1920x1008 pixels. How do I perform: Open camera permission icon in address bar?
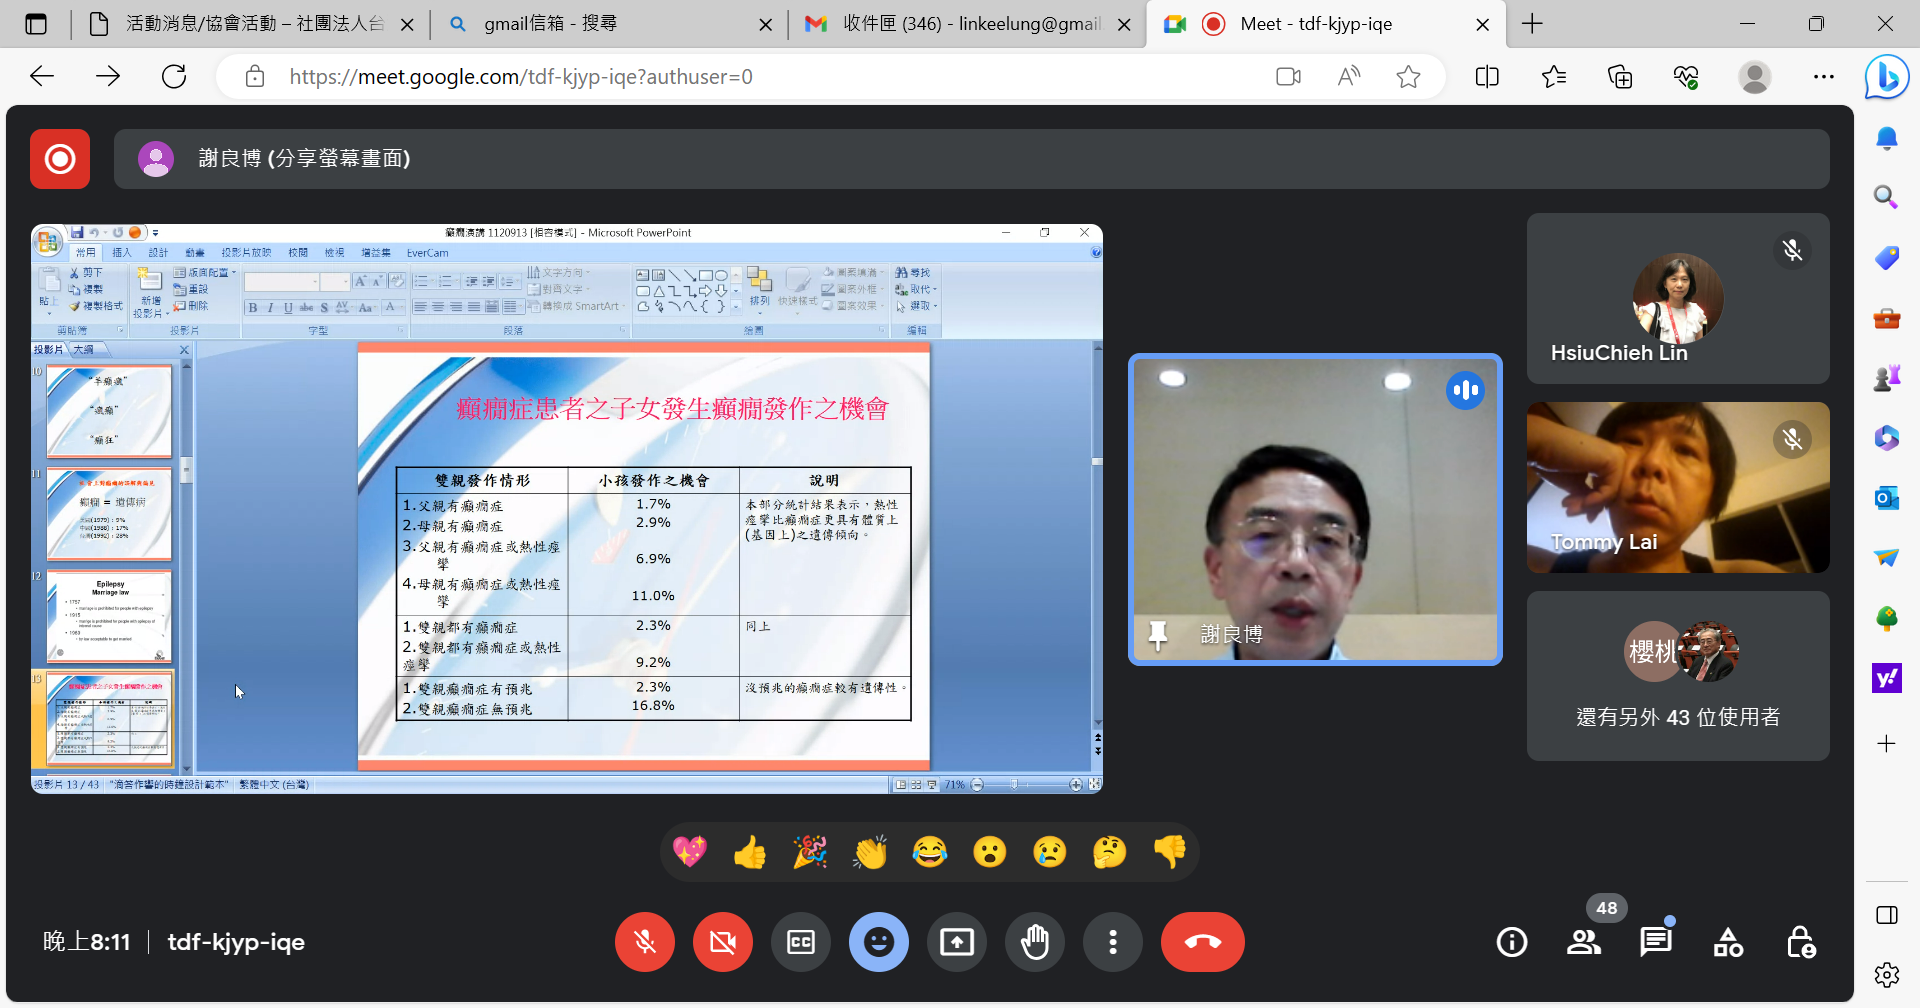(1289, 77)
